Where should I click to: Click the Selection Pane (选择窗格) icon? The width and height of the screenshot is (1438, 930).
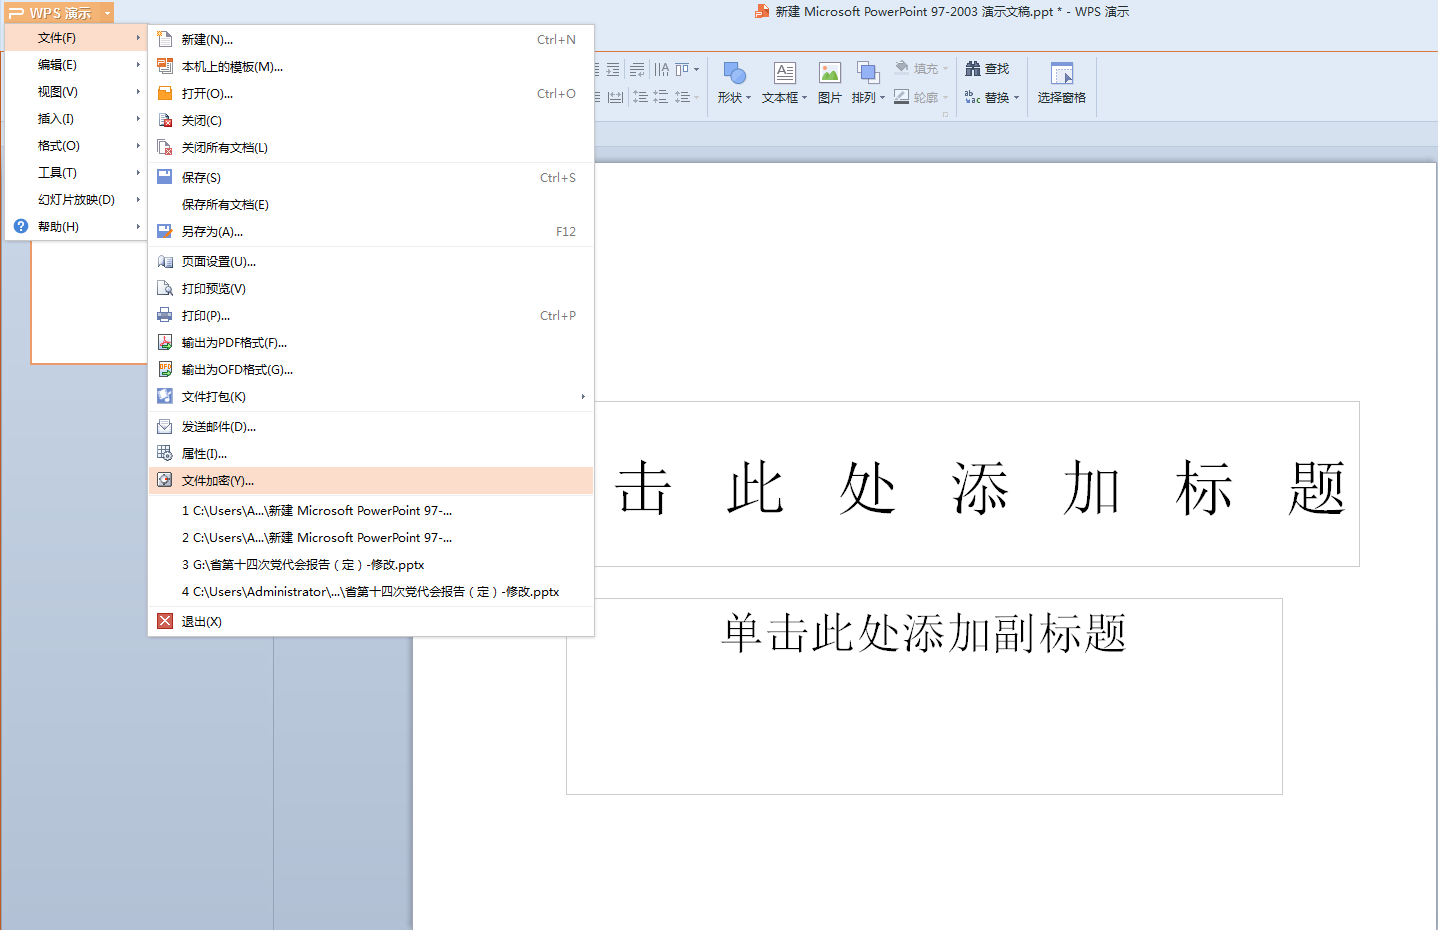(x=1062, y=73)
